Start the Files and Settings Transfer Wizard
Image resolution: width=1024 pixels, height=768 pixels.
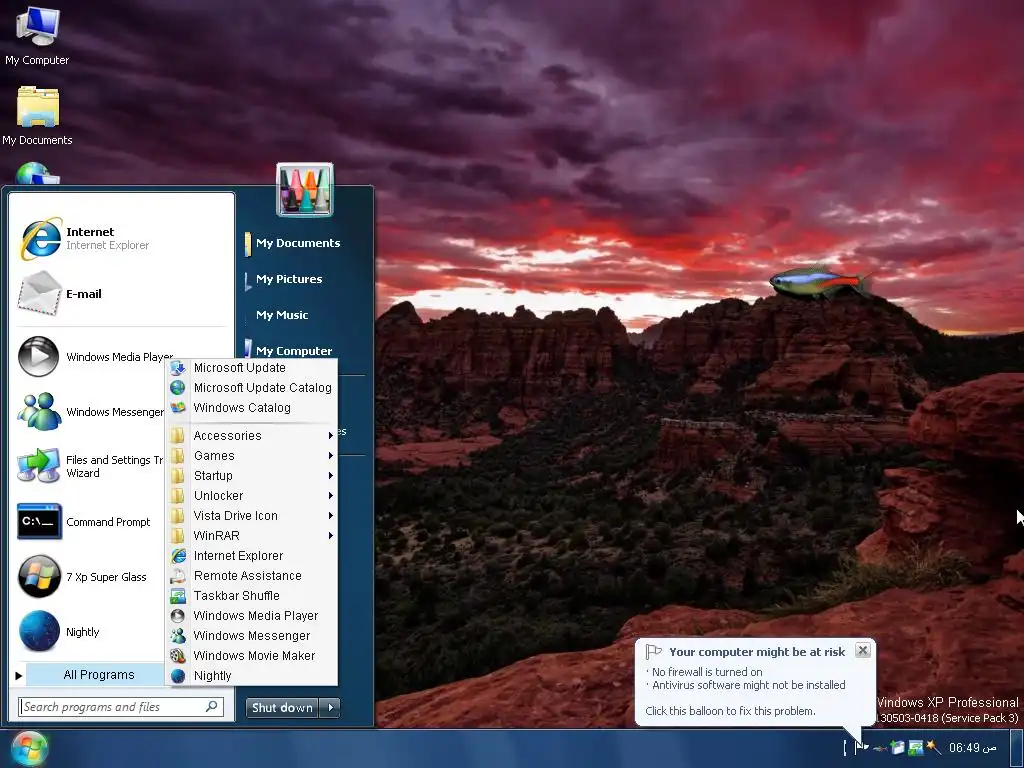tap(91, 466)
